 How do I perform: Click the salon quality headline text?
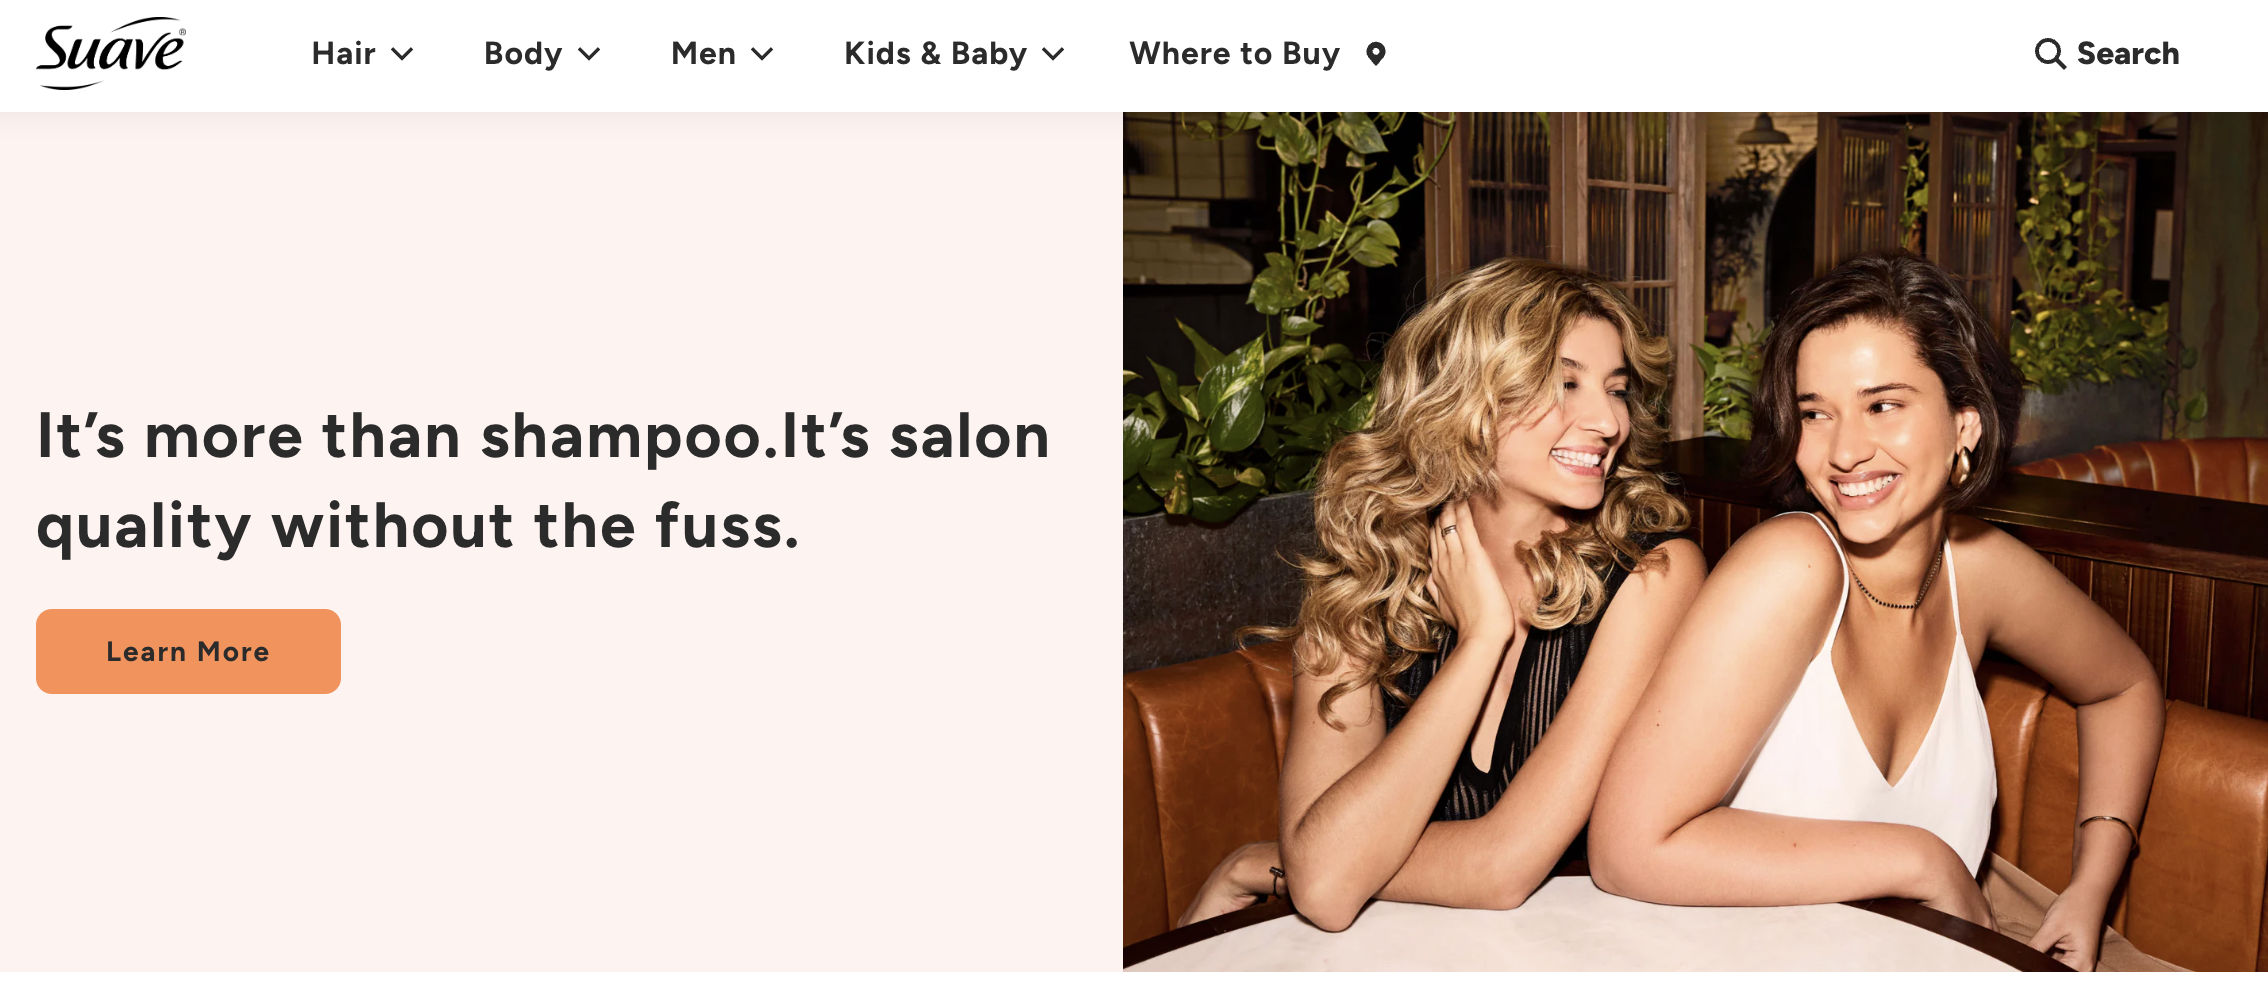543,480
